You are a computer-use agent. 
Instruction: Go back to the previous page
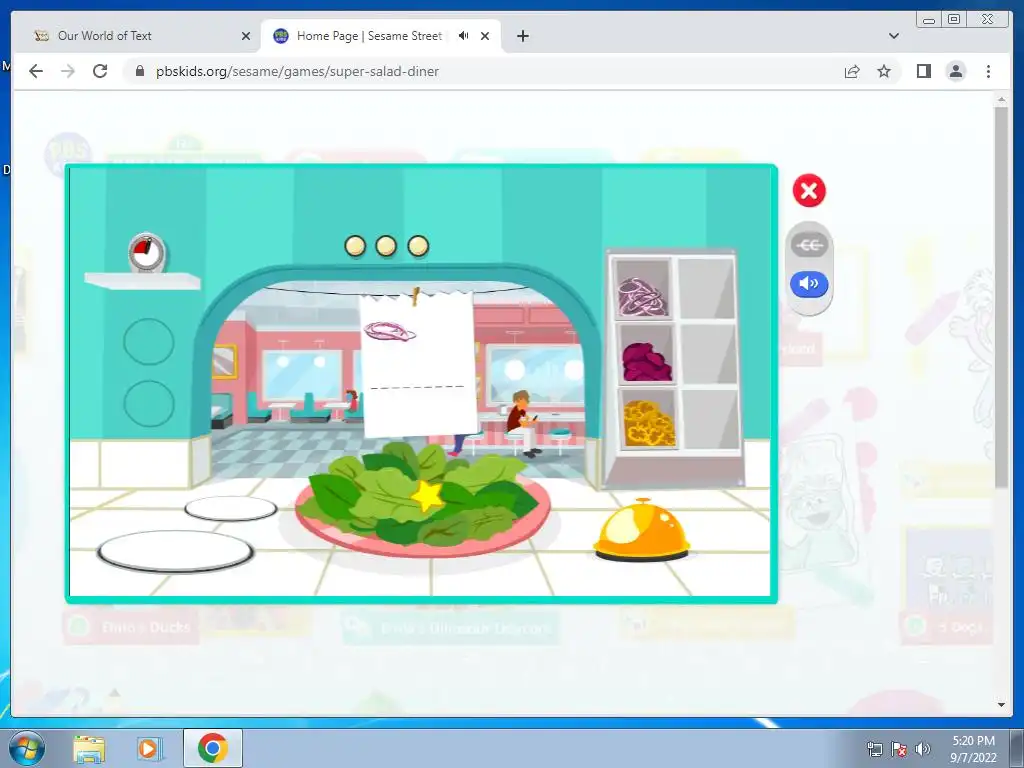pos(36,71)
